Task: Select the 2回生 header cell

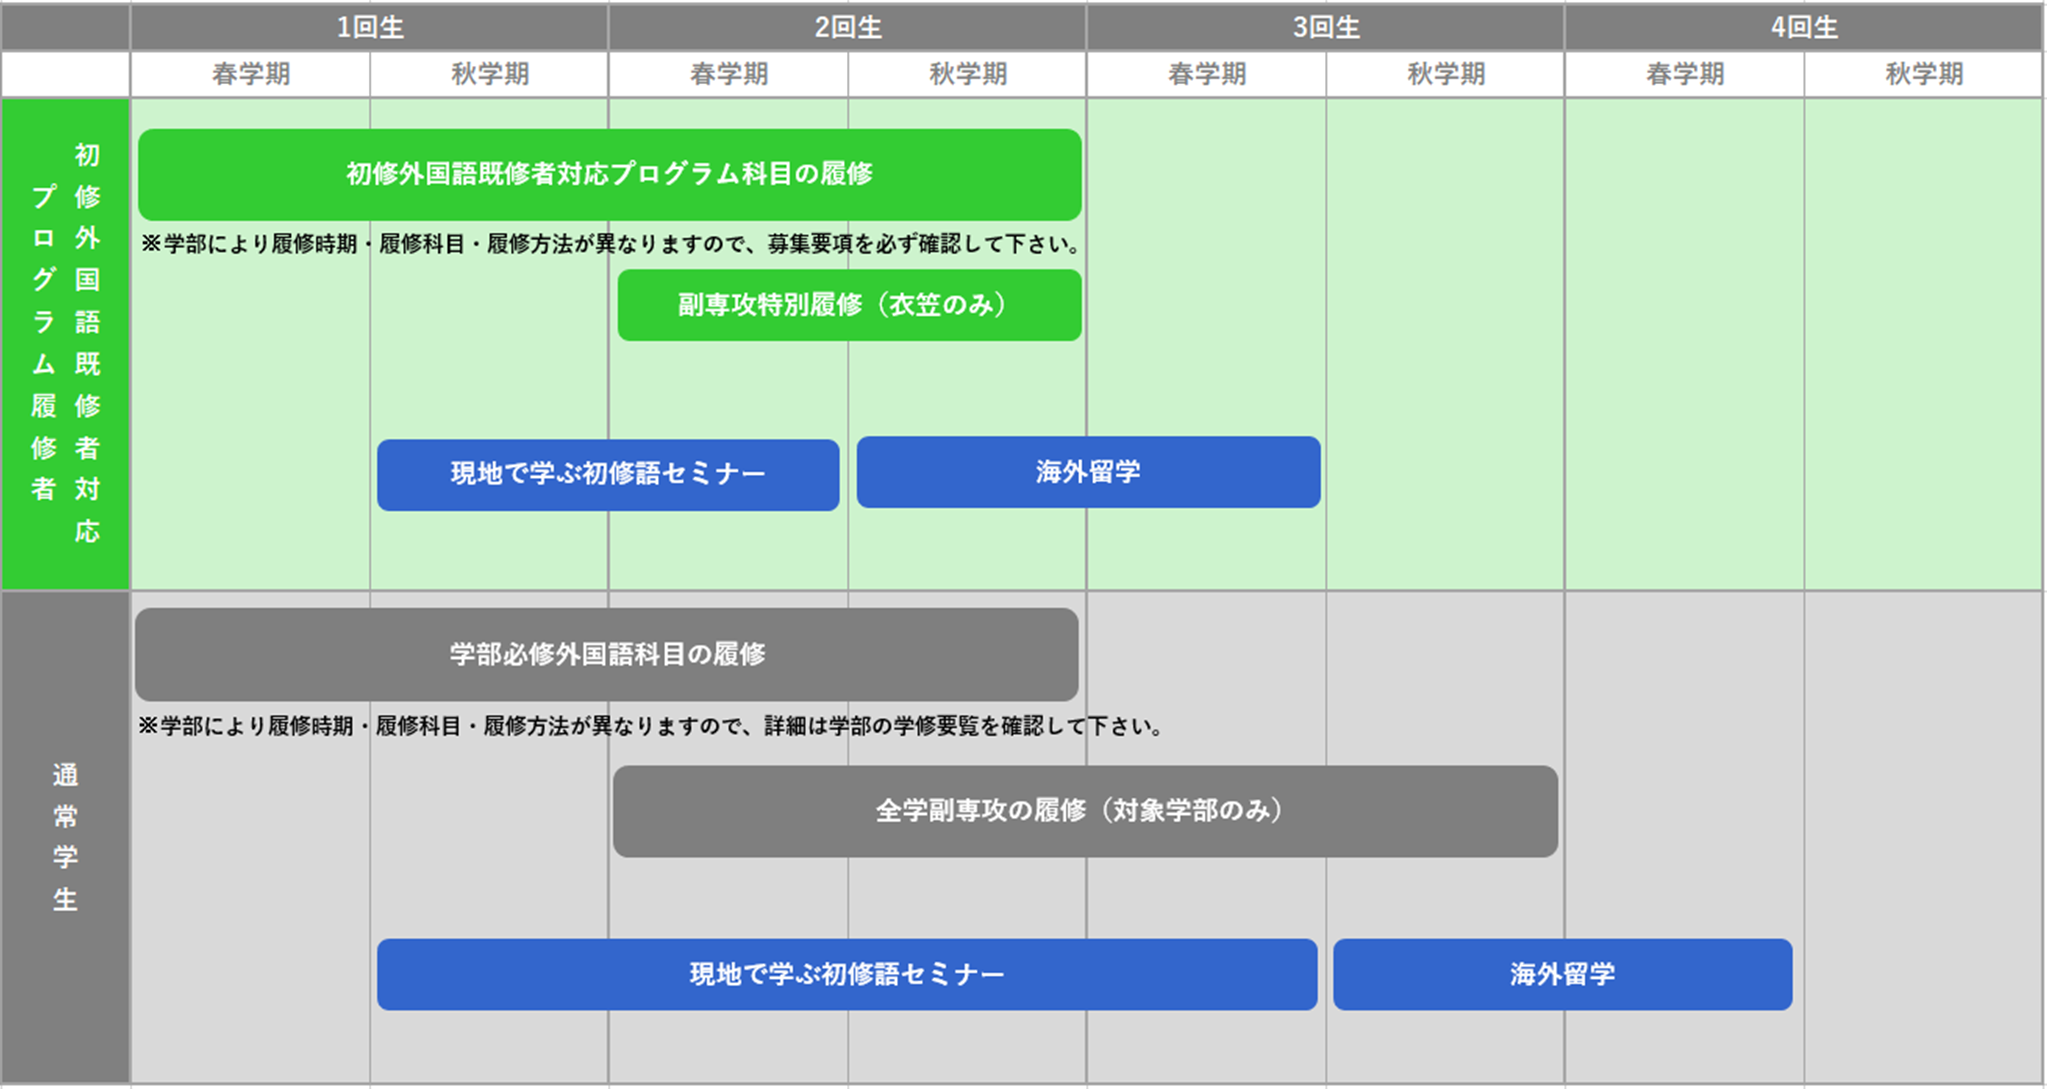Action: [847, 27]
